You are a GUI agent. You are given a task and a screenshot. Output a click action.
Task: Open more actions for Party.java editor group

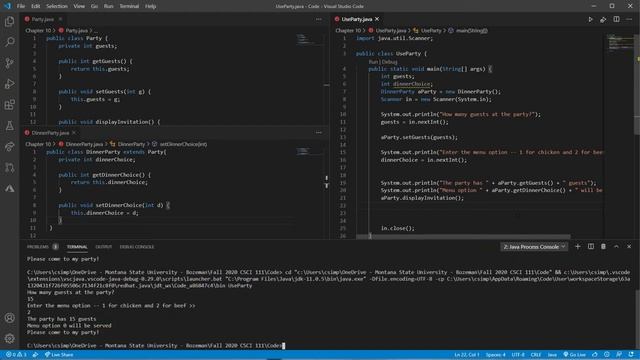tap(318, 19)
